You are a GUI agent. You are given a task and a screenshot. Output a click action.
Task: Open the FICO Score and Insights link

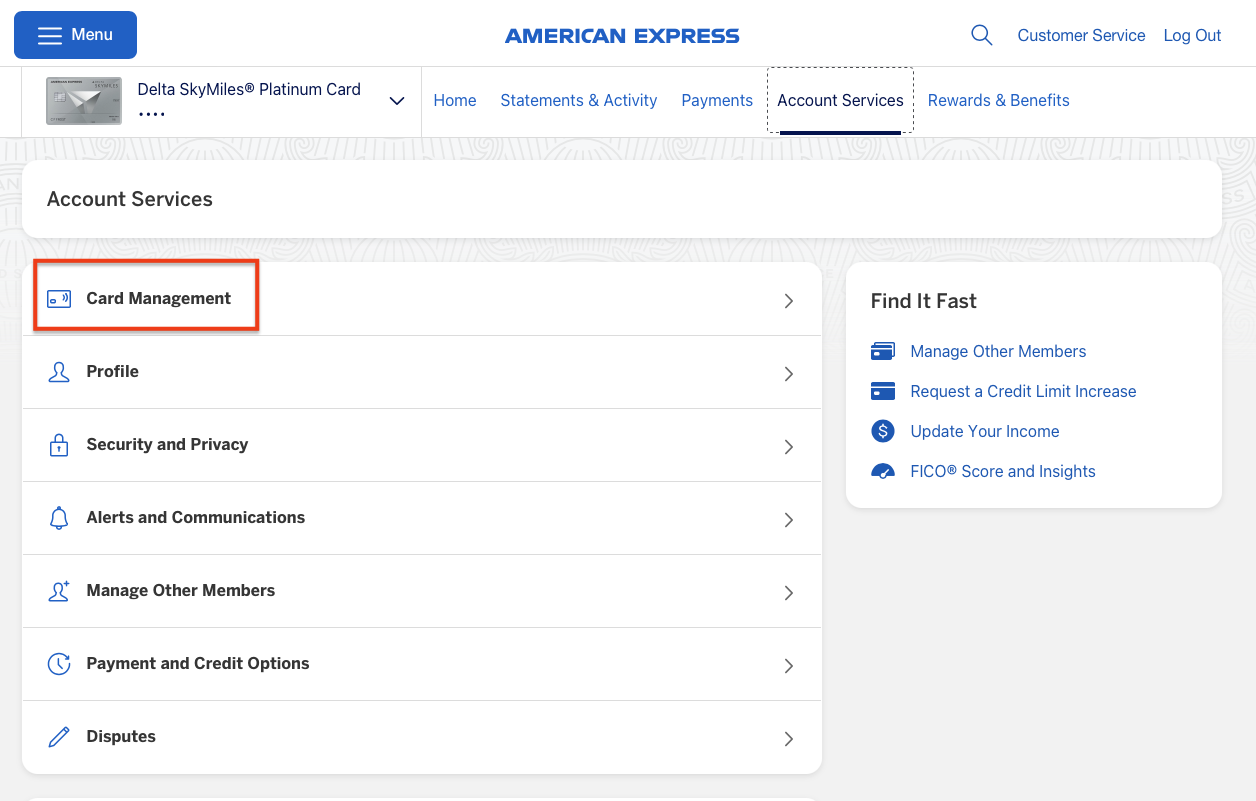(x=1003, y=471)
